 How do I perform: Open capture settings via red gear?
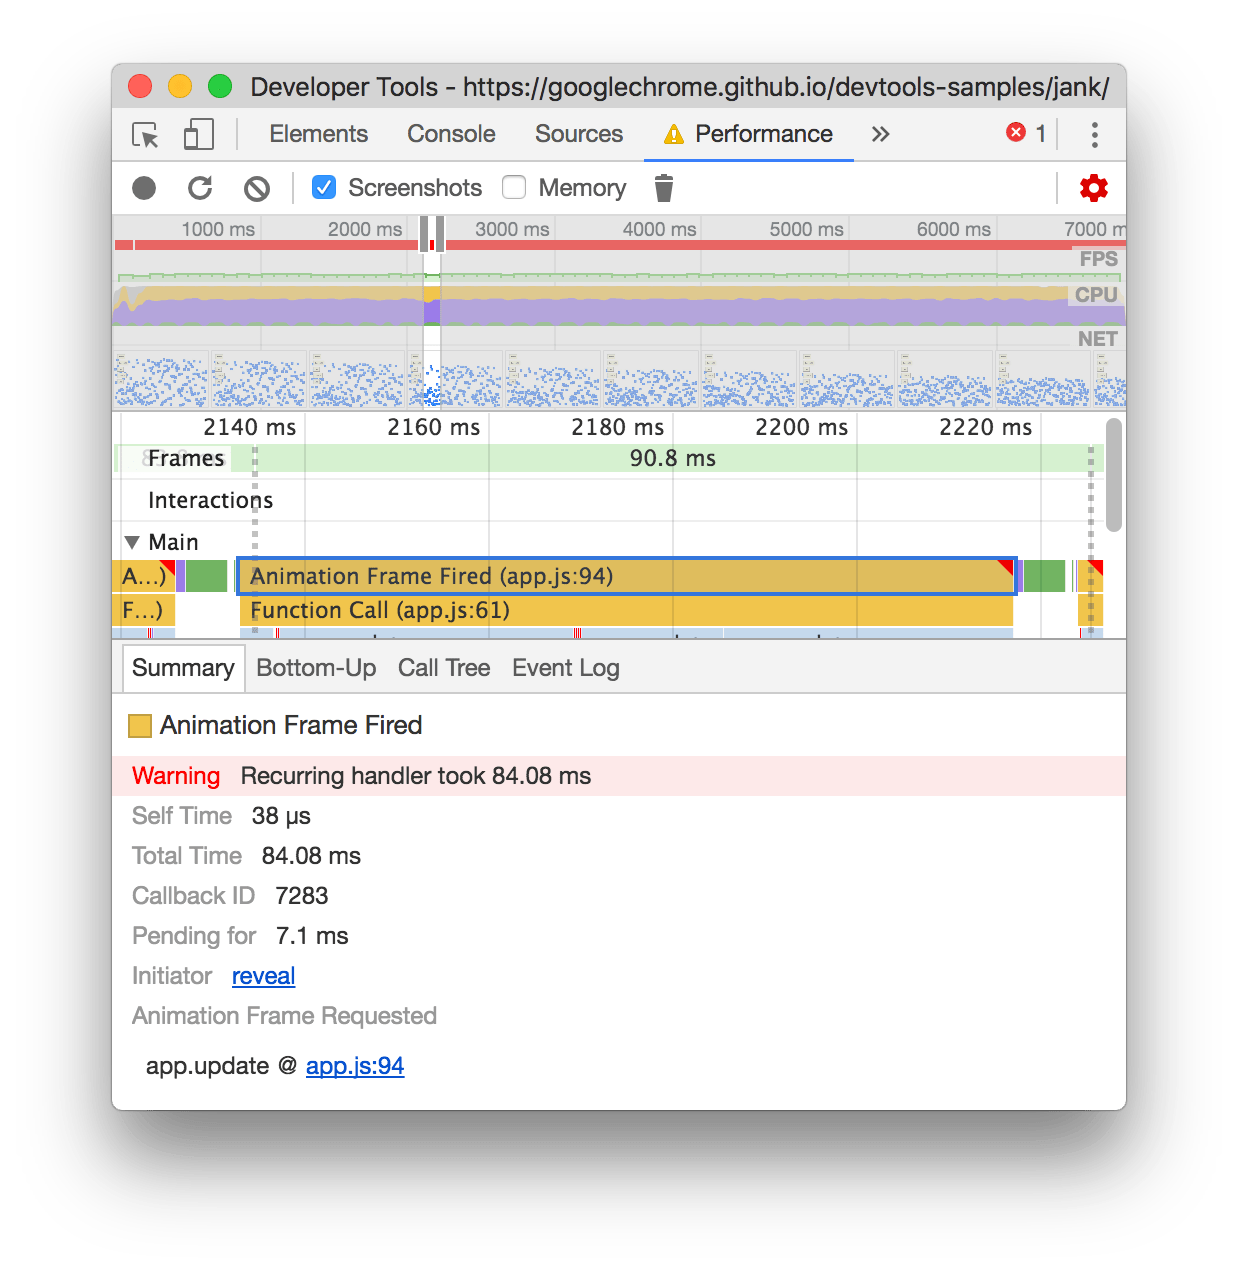(x=1094, y=188)
